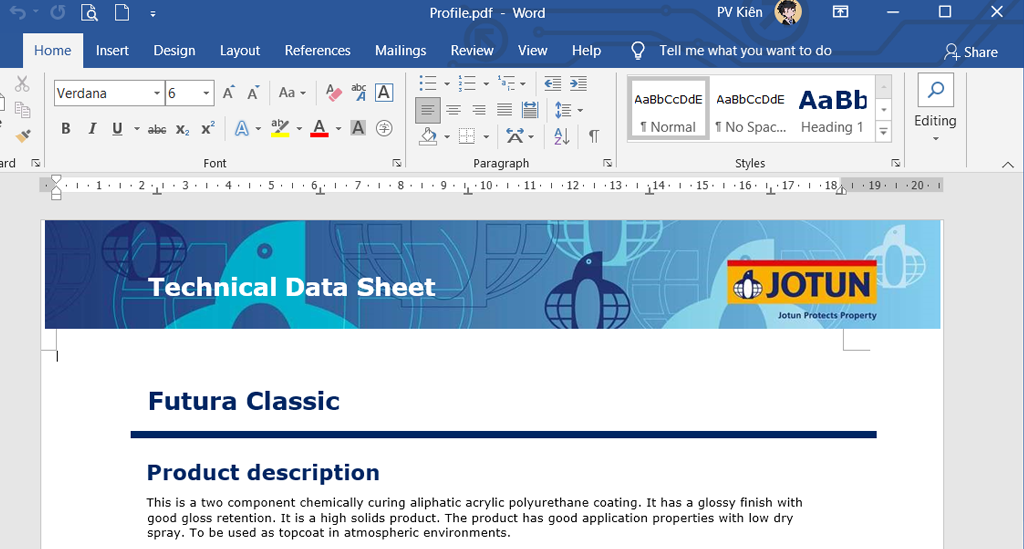The width and height of the screenshot is (1024, 549).
Task: Increase paragraph indent
Action: point(578,83)
